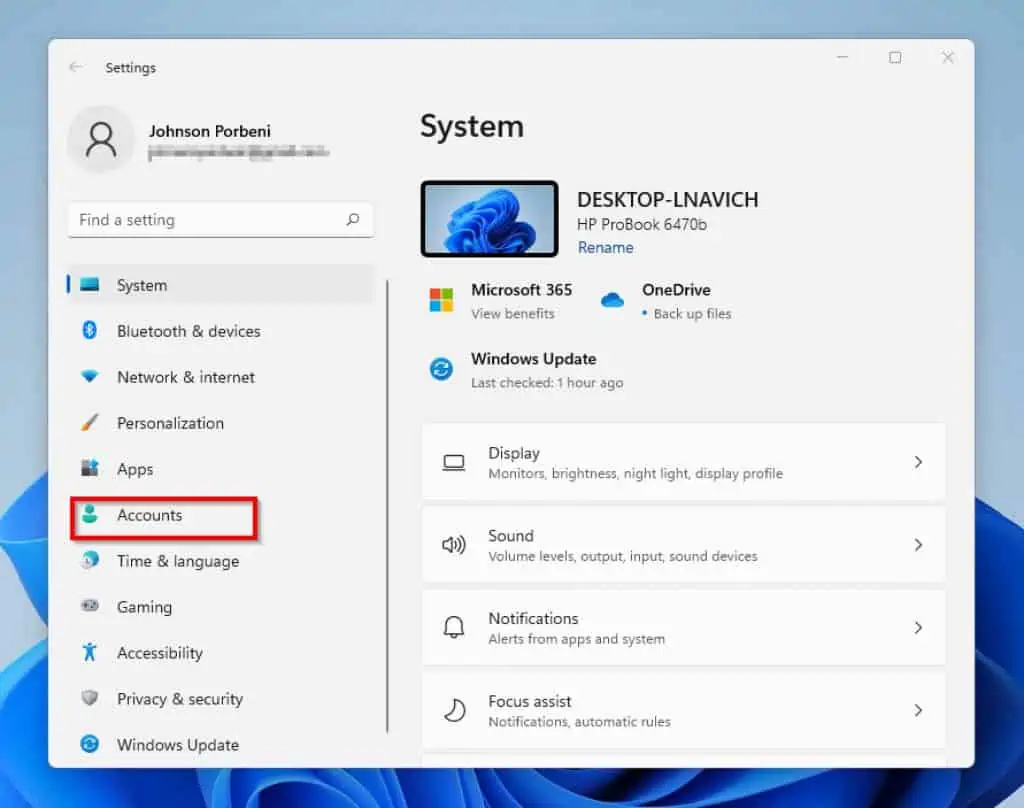This screenshot has height=808, width=1024.
Task: Click the back arrow in Settings
Action: [x=77, y=67]
